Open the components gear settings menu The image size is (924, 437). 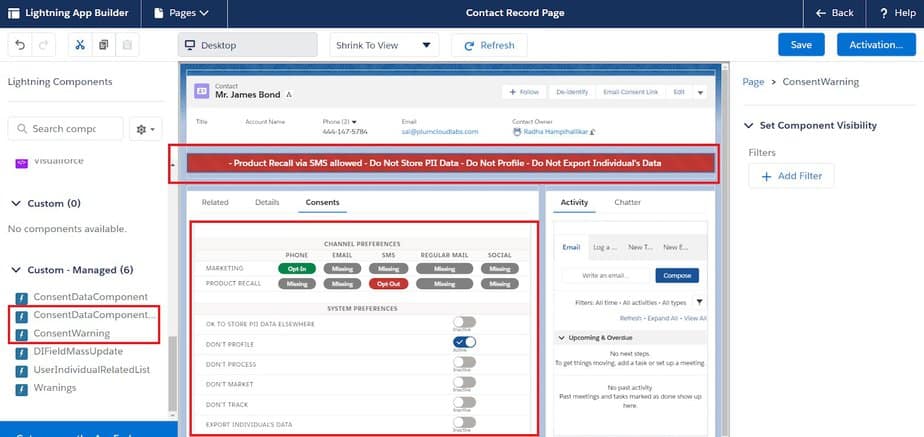[x=147, y=129]
